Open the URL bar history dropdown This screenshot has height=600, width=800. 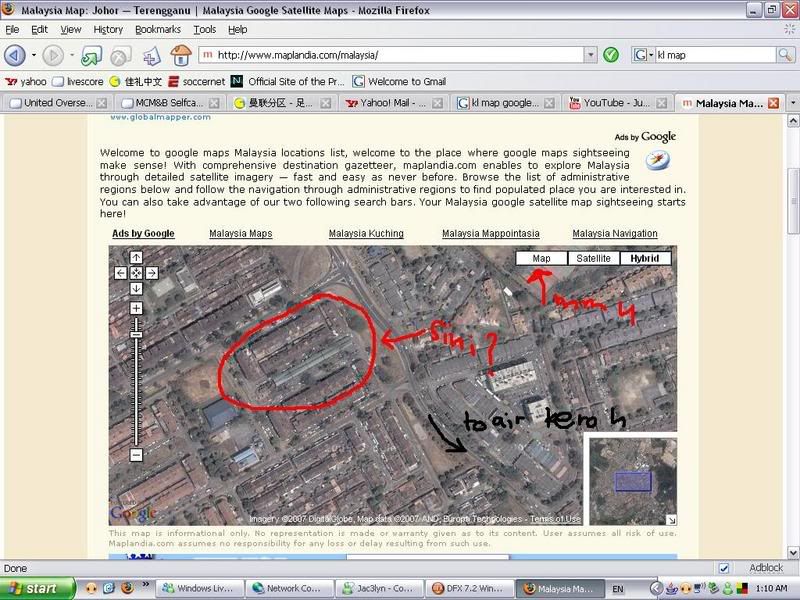(x=590, y=55)
